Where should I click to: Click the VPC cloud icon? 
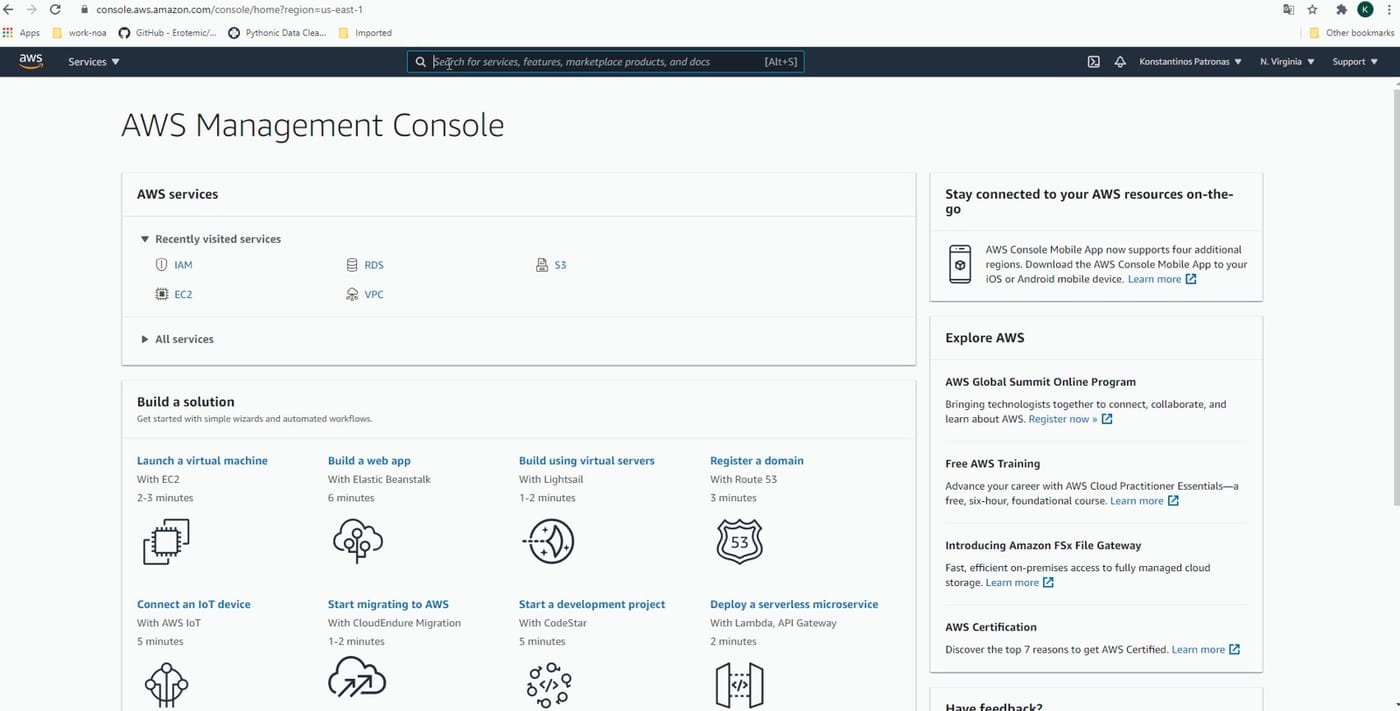tap(352, 294)
